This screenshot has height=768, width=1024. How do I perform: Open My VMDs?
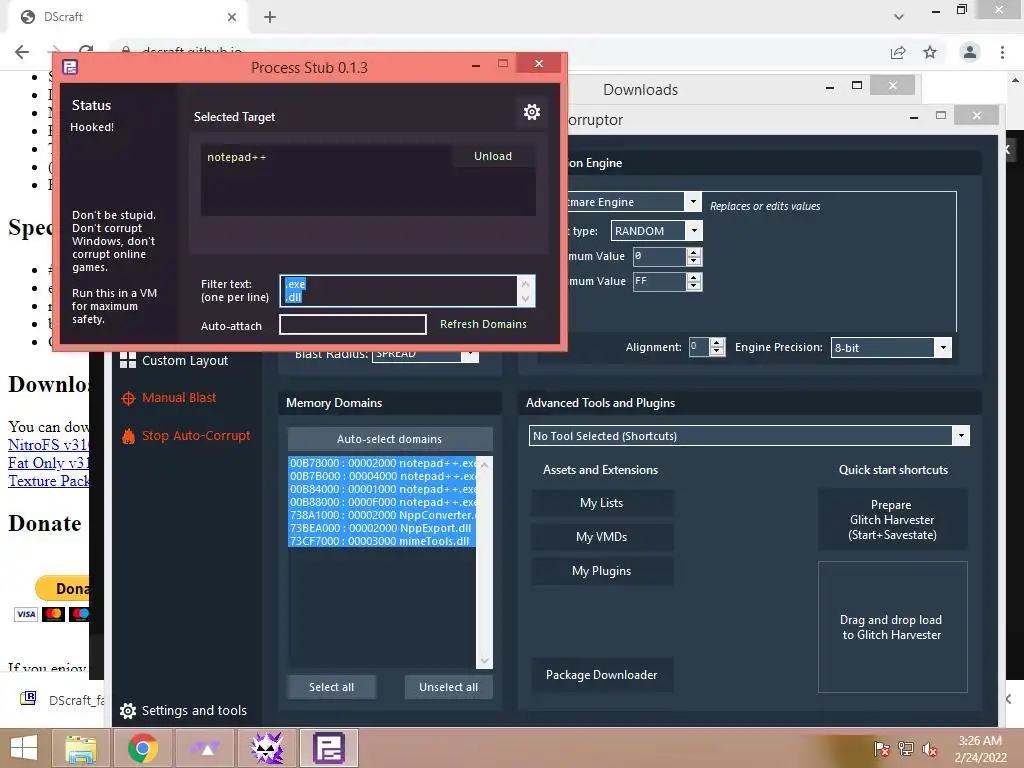pyautogui.click(x=601, y=537)
